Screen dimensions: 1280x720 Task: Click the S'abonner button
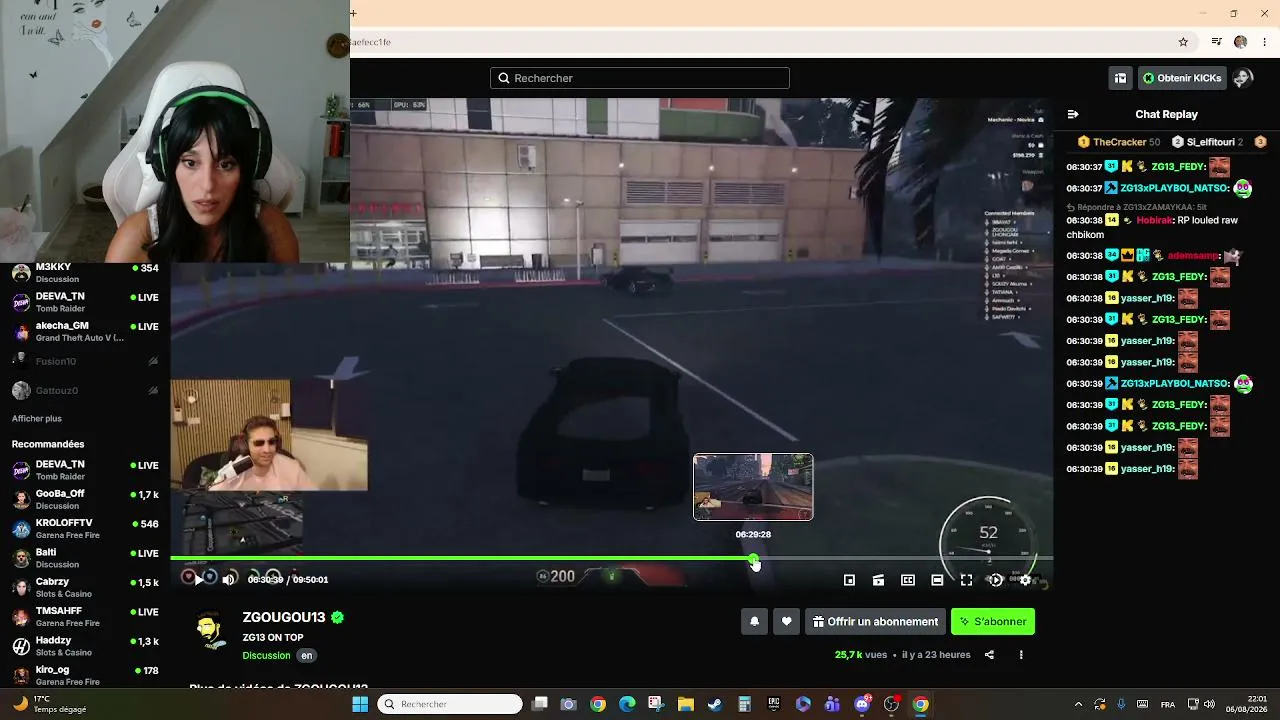pyautogui.click(x=993, y=622)
